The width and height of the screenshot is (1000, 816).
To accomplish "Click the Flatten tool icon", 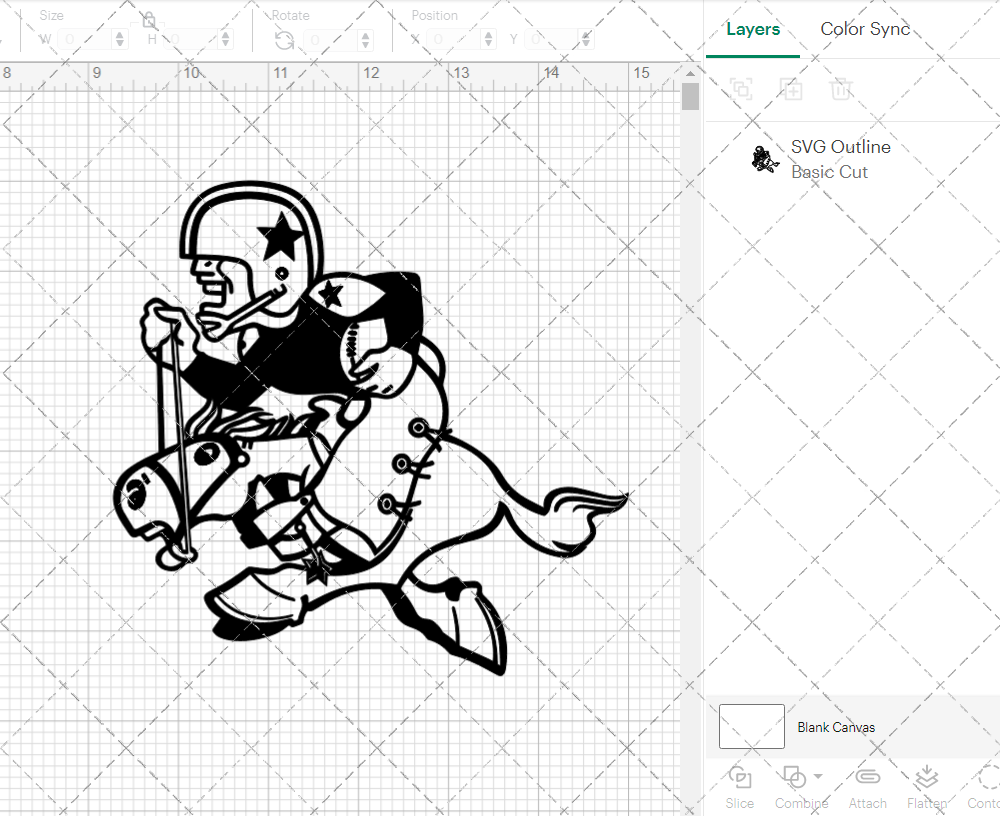I will pyautogui.click(x=927, y=778).
